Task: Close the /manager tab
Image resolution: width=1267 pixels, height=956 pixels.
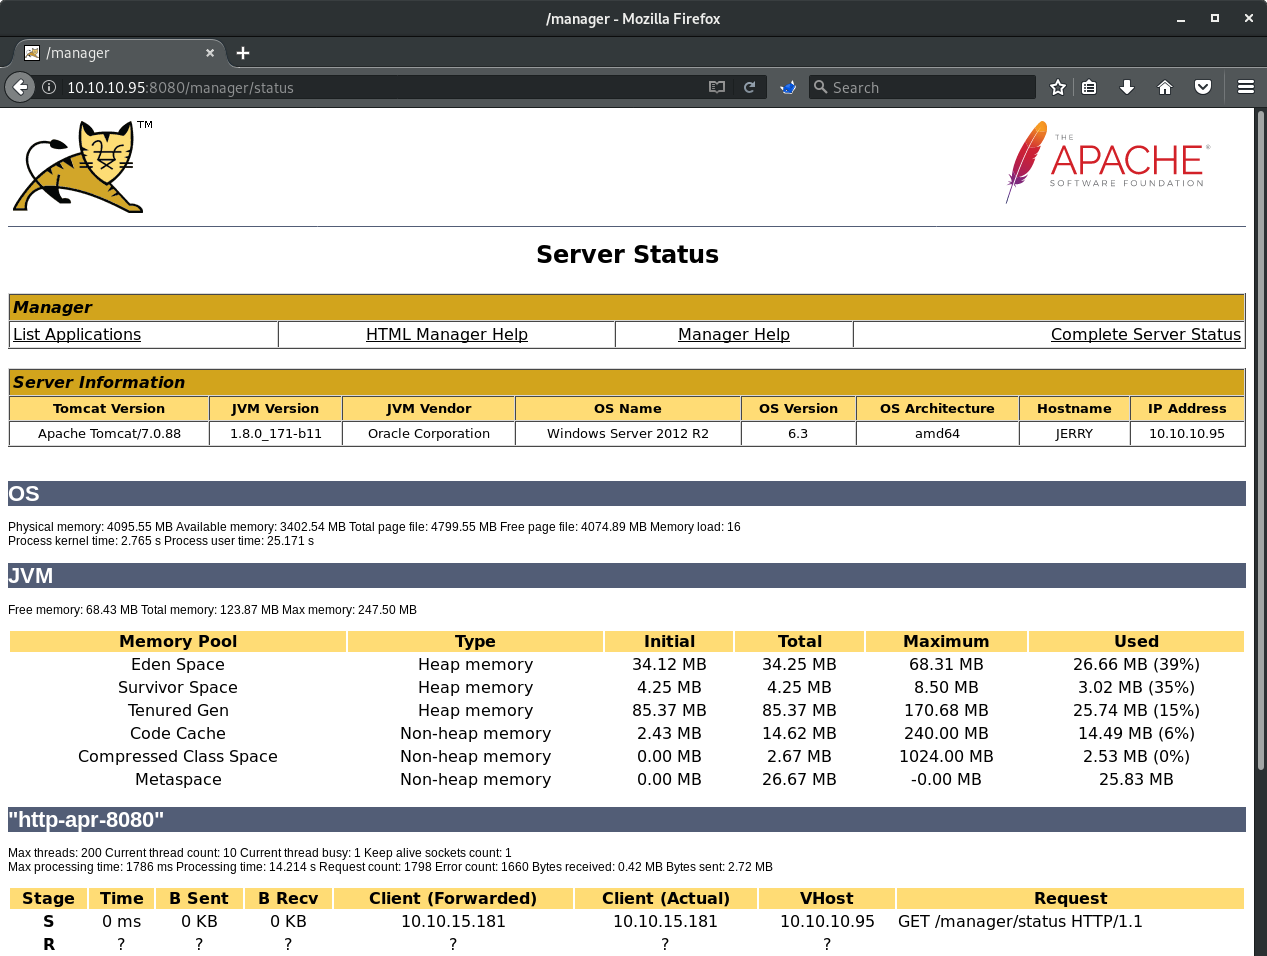Action: (x=210, y=53)
